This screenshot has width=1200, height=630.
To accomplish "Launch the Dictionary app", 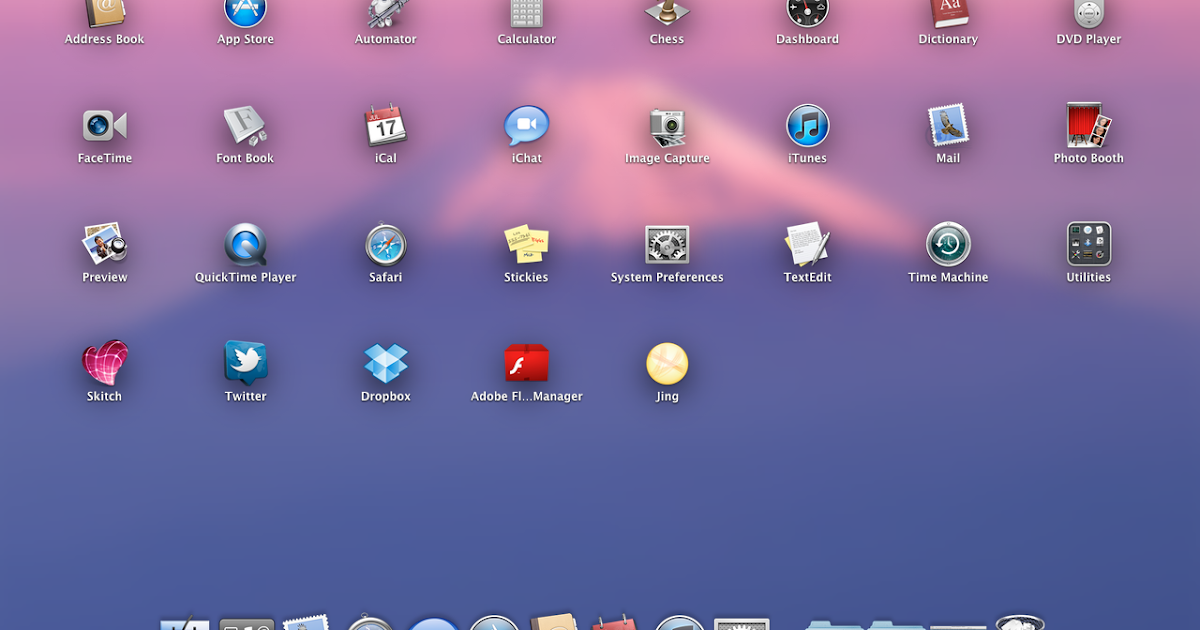I will pos(948,14).
